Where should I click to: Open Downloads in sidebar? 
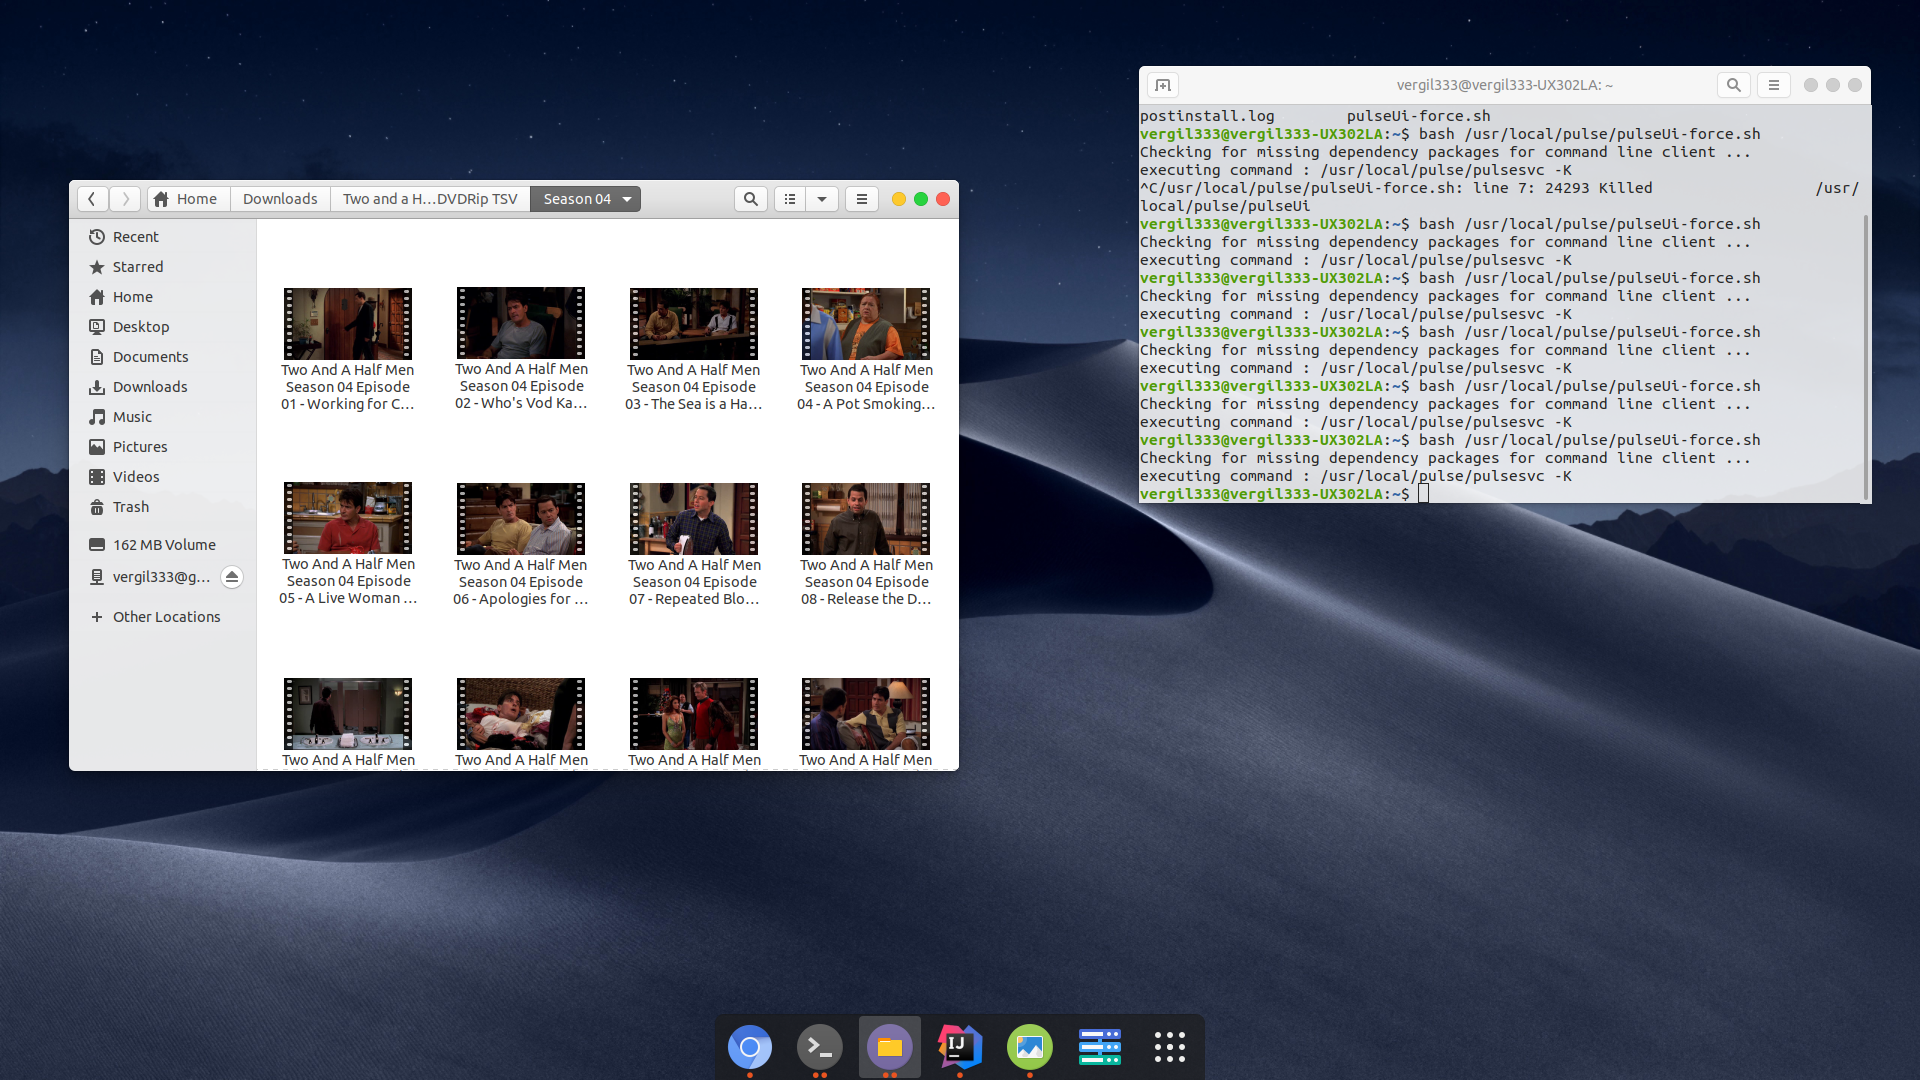[163, 387]
